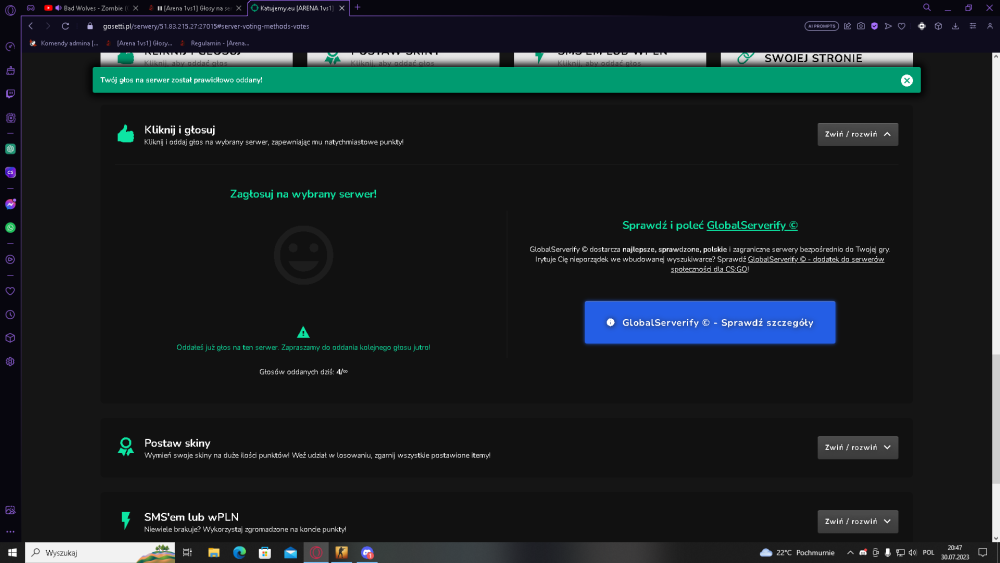Screen dimensions: 1000x563
Task: Open the profile account icon in toolbar
Action: 990,26
